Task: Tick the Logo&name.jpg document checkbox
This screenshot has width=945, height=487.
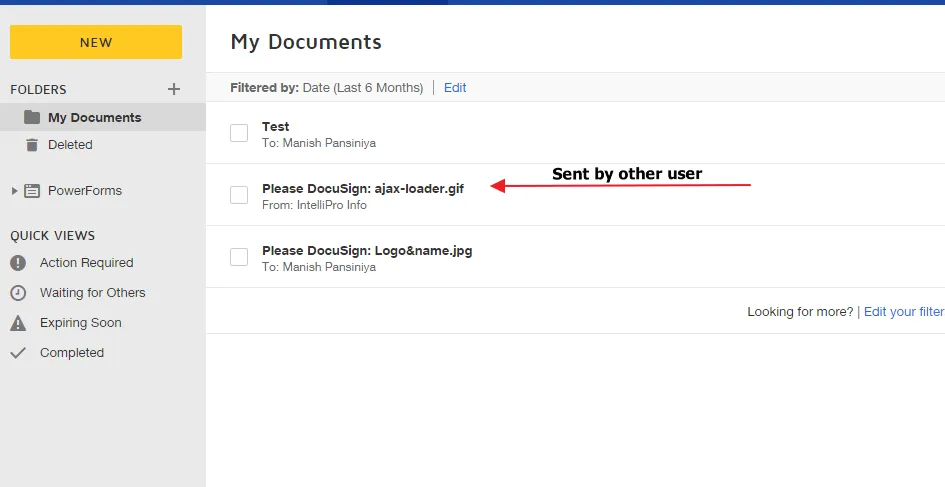Action: point(239,257)
